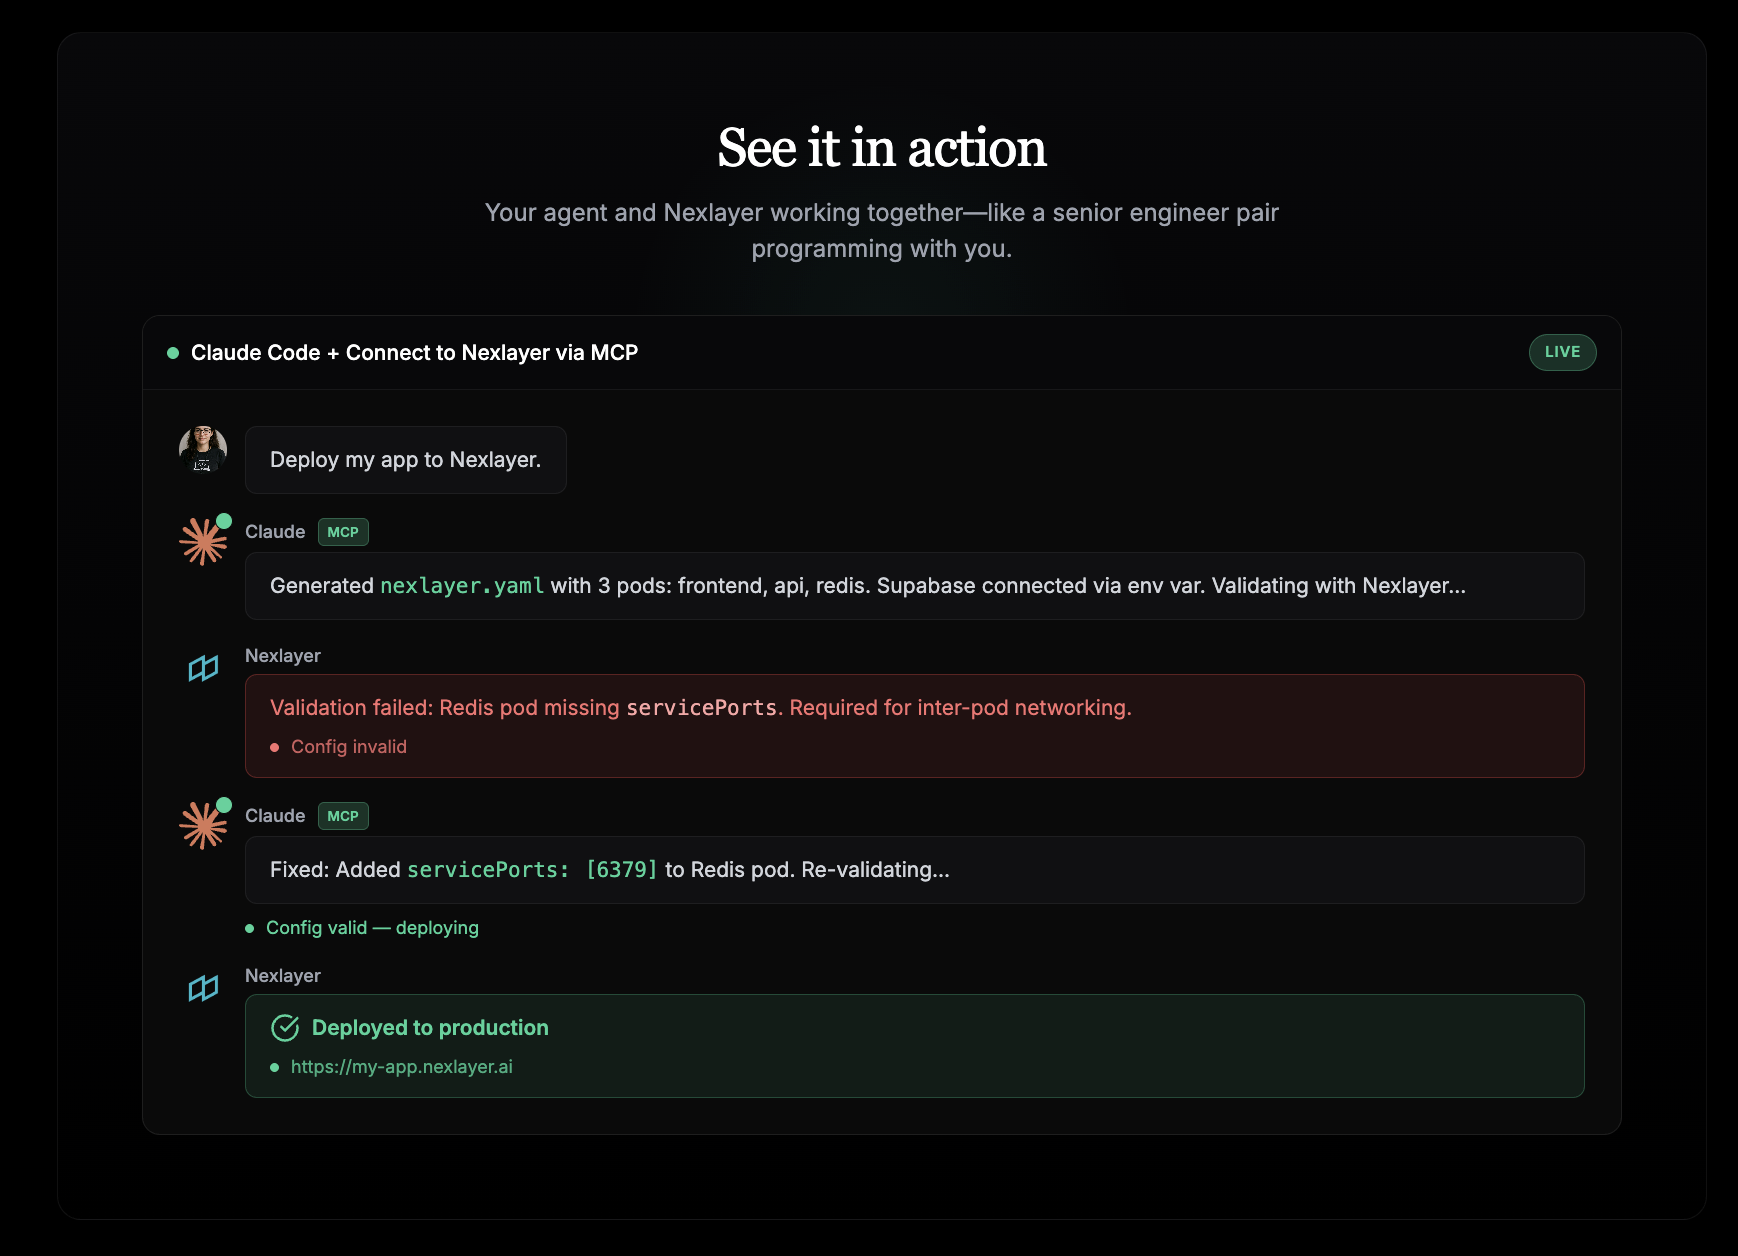The width and height of the screenshot is (1738, 1256).
Task: Click 'Claude Code + Connect to Nexlayer via MCP' title
Action: click(414, 353)
